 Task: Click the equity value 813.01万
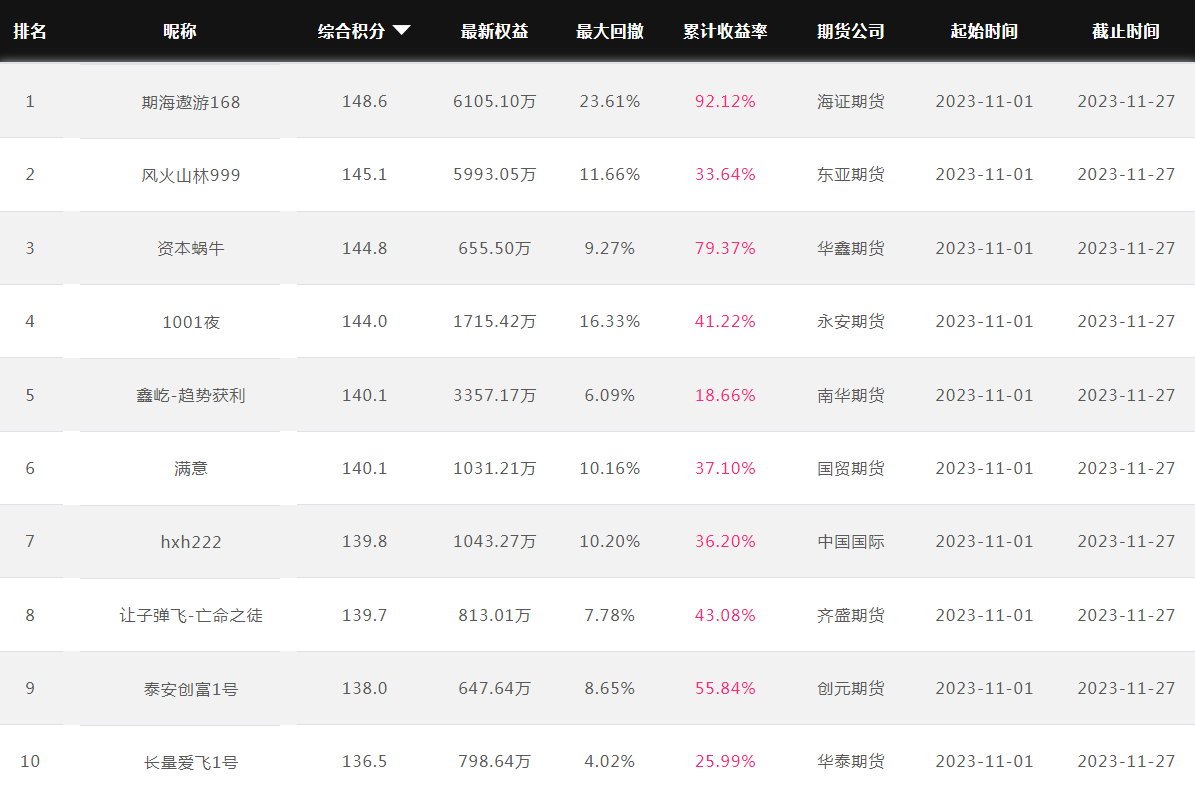(495, 616)
